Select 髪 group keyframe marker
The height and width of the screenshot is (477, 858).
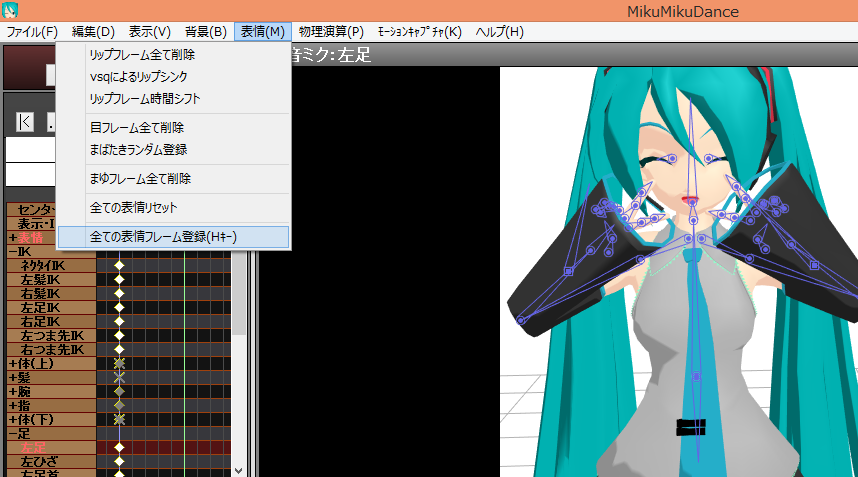pos(119,377)
